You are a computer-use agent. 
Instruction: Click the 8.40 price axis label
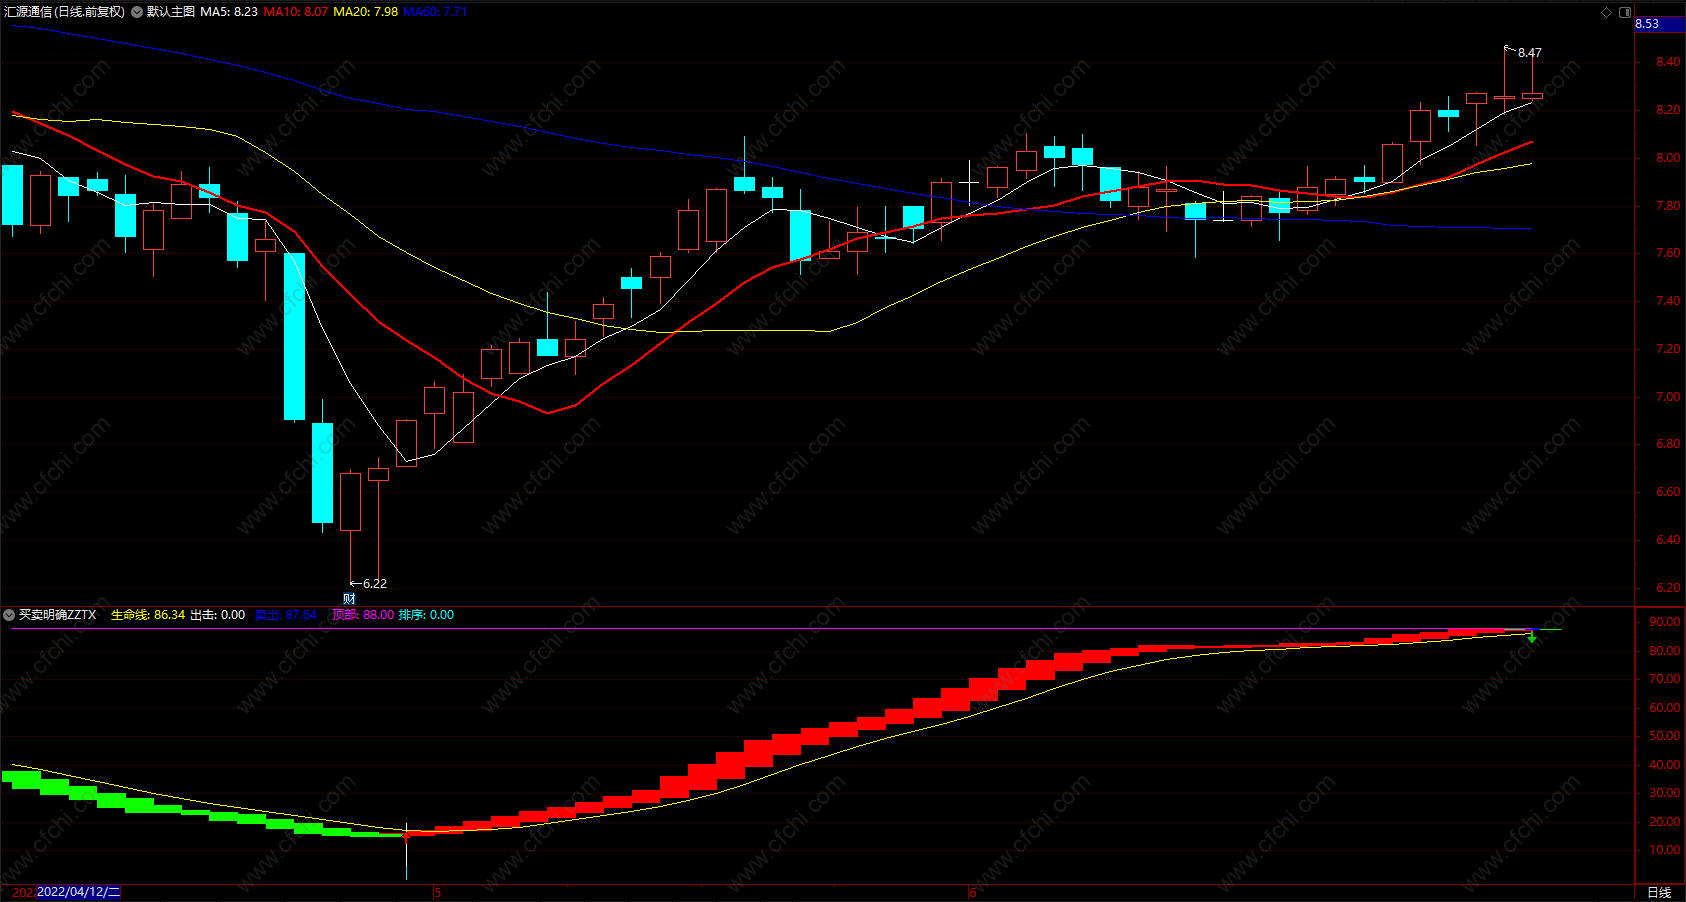(x=1668, y=62)
